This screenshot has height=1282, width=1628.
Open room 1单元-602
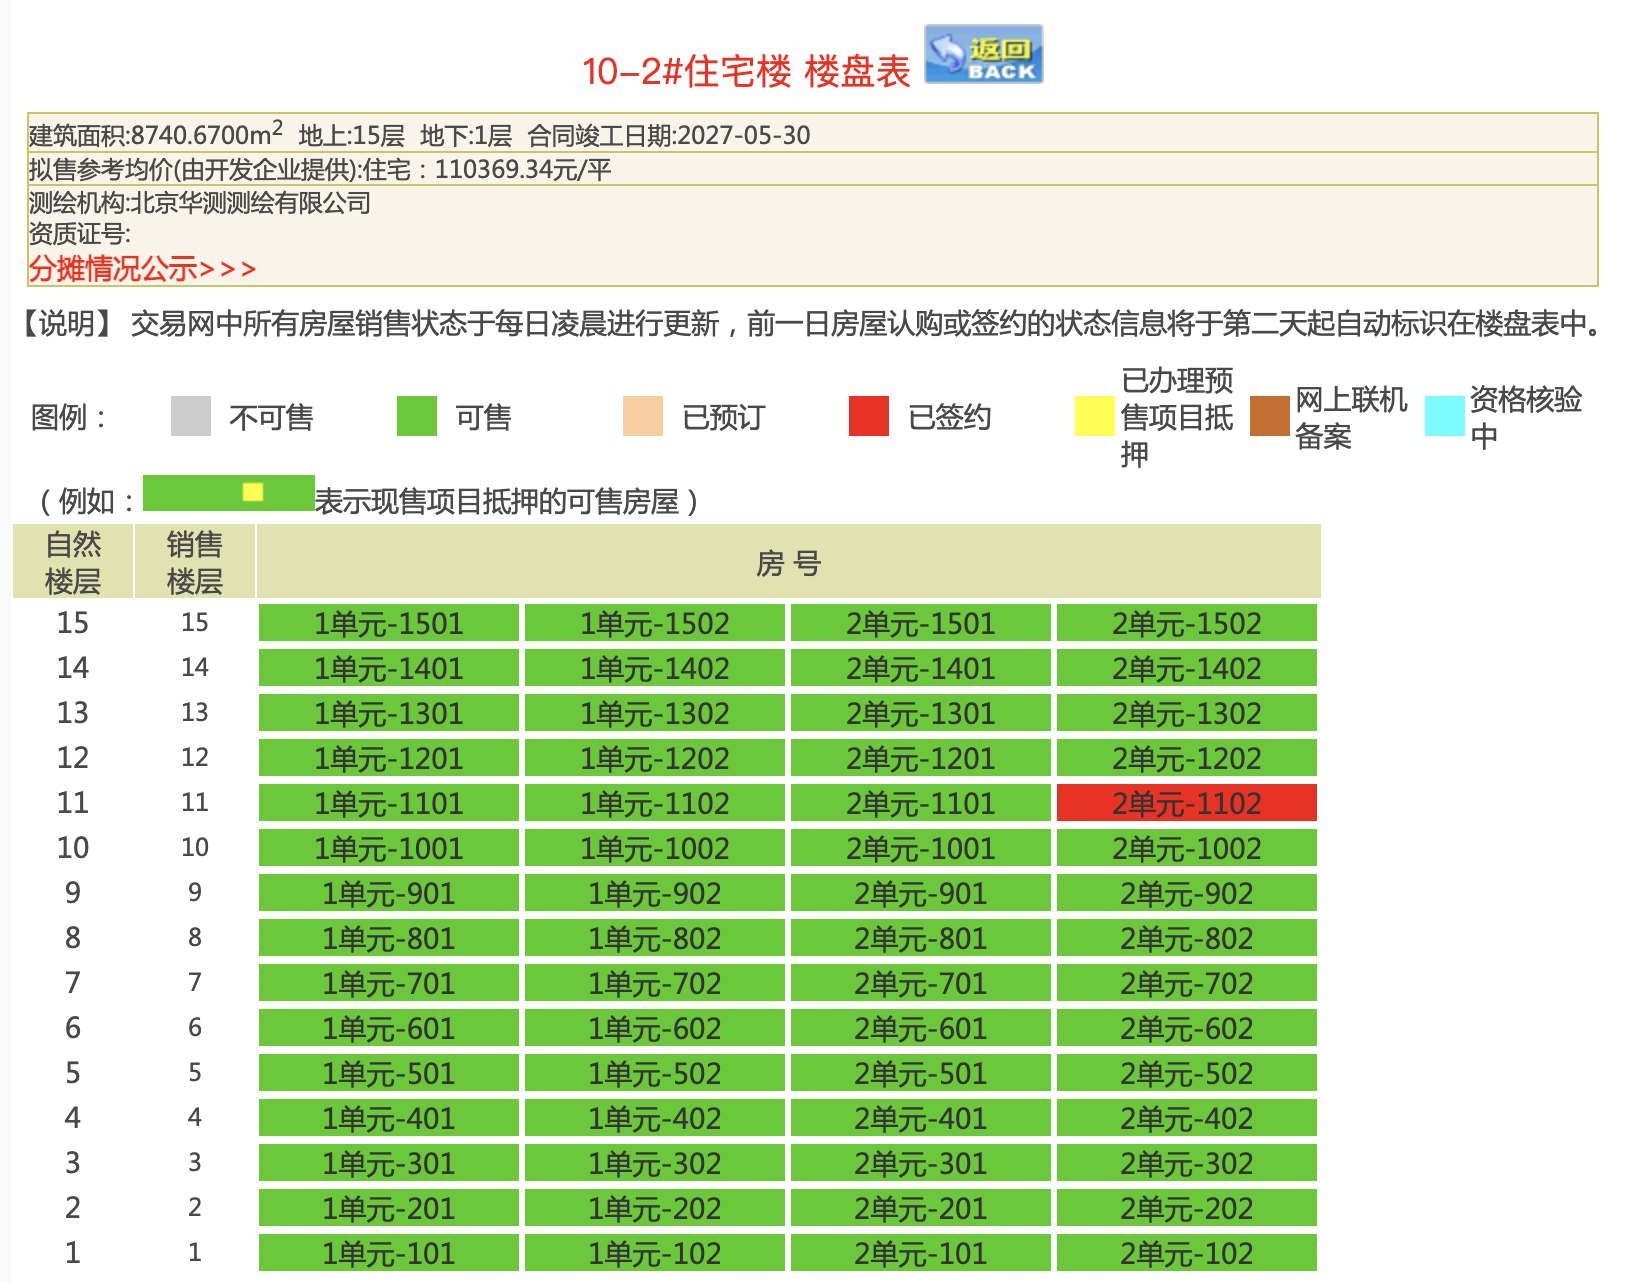(x=655, y=1028)
